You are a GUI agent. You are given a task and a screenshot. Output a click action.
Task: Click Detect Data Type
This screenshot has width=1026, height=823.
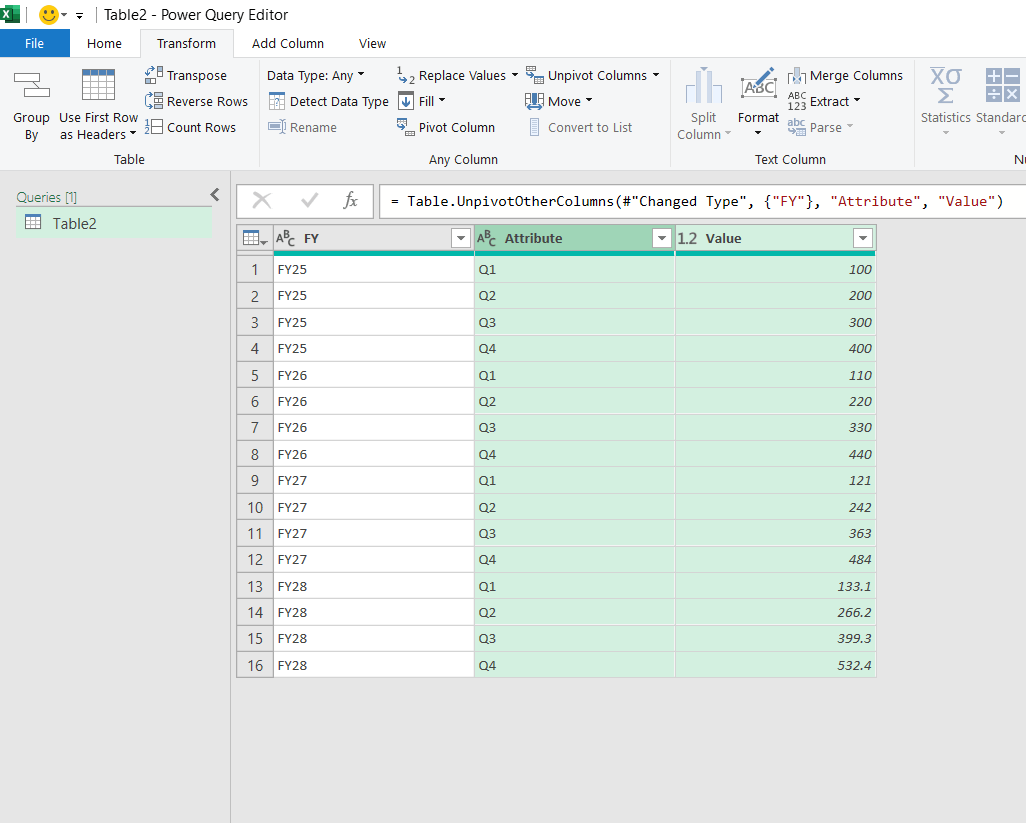(x=329, y=101)
